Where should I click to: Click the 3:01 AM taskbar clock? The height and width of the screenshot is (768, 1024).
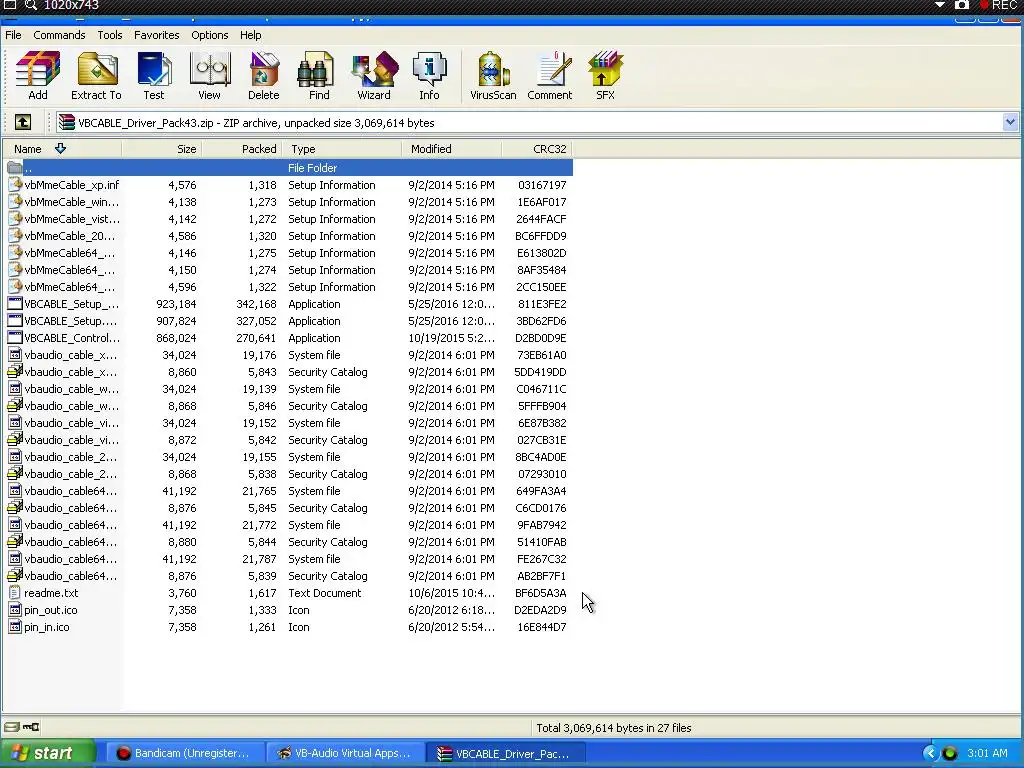(x=987, y=753)
